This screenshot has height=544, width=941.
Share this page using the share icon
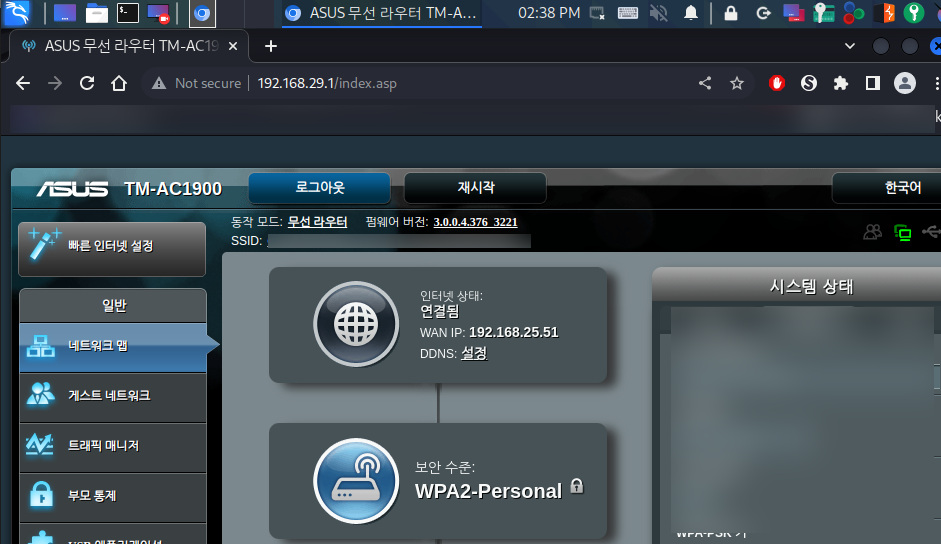pos(705,83)
